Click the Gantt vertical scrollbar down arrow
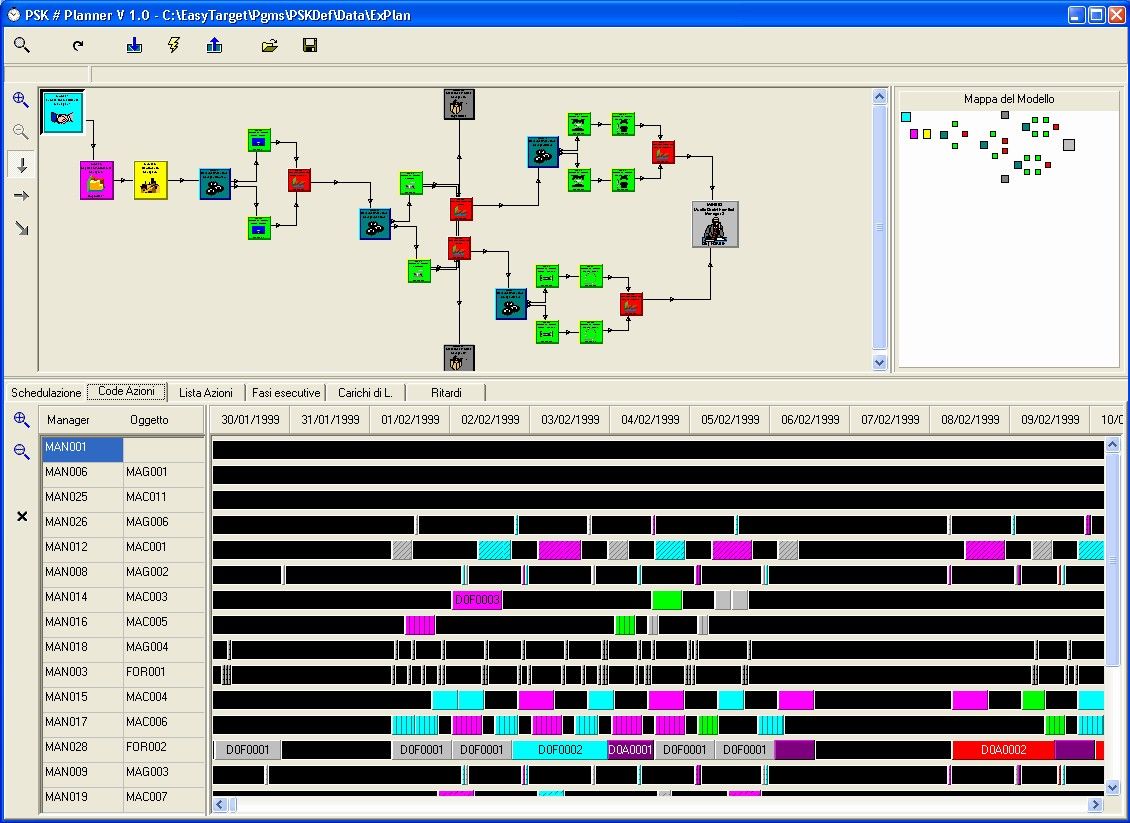The width and height of the screenshot is (1130, 823). click(x=1113, y=787)
